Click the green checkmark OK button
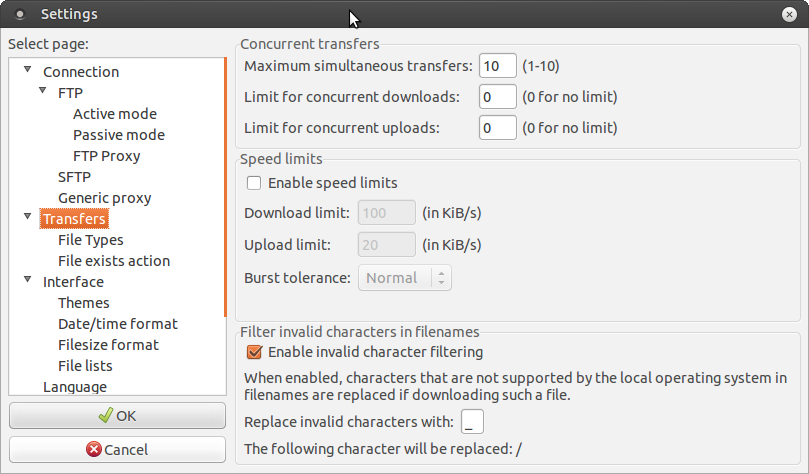809x474 pixels. (118, 415)
